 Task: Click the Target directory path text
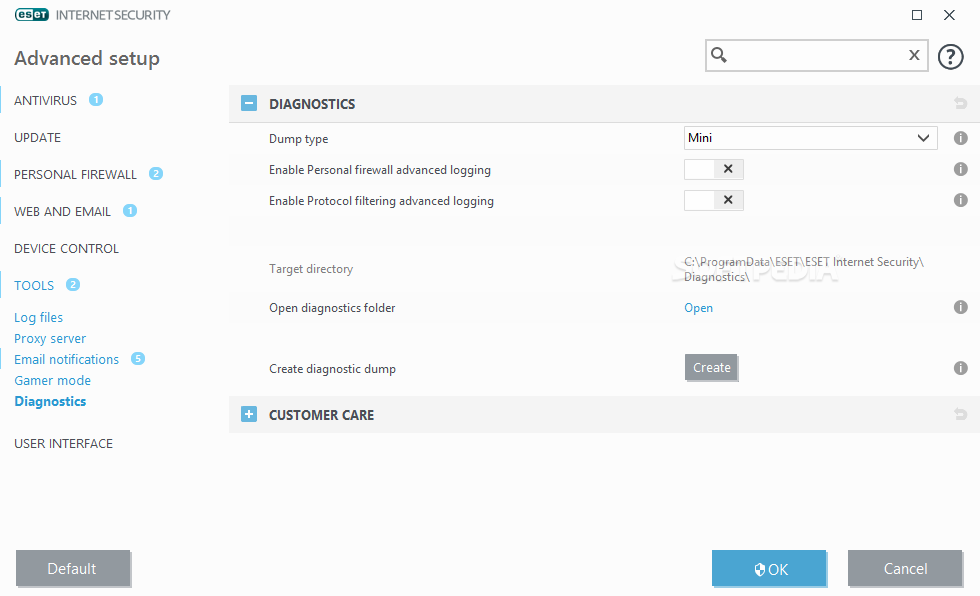click(804, 269)
